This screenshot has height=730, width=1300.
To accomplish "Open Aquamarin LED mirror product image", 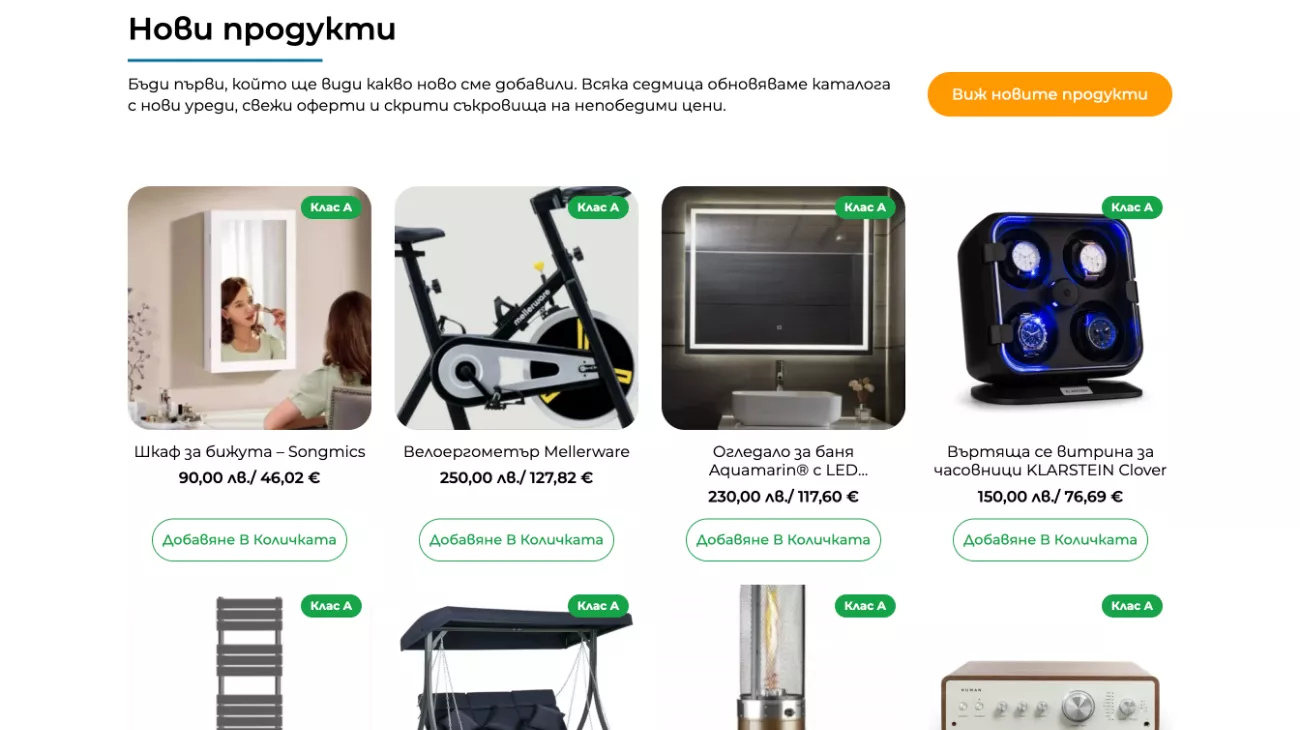I will (783, 308).
